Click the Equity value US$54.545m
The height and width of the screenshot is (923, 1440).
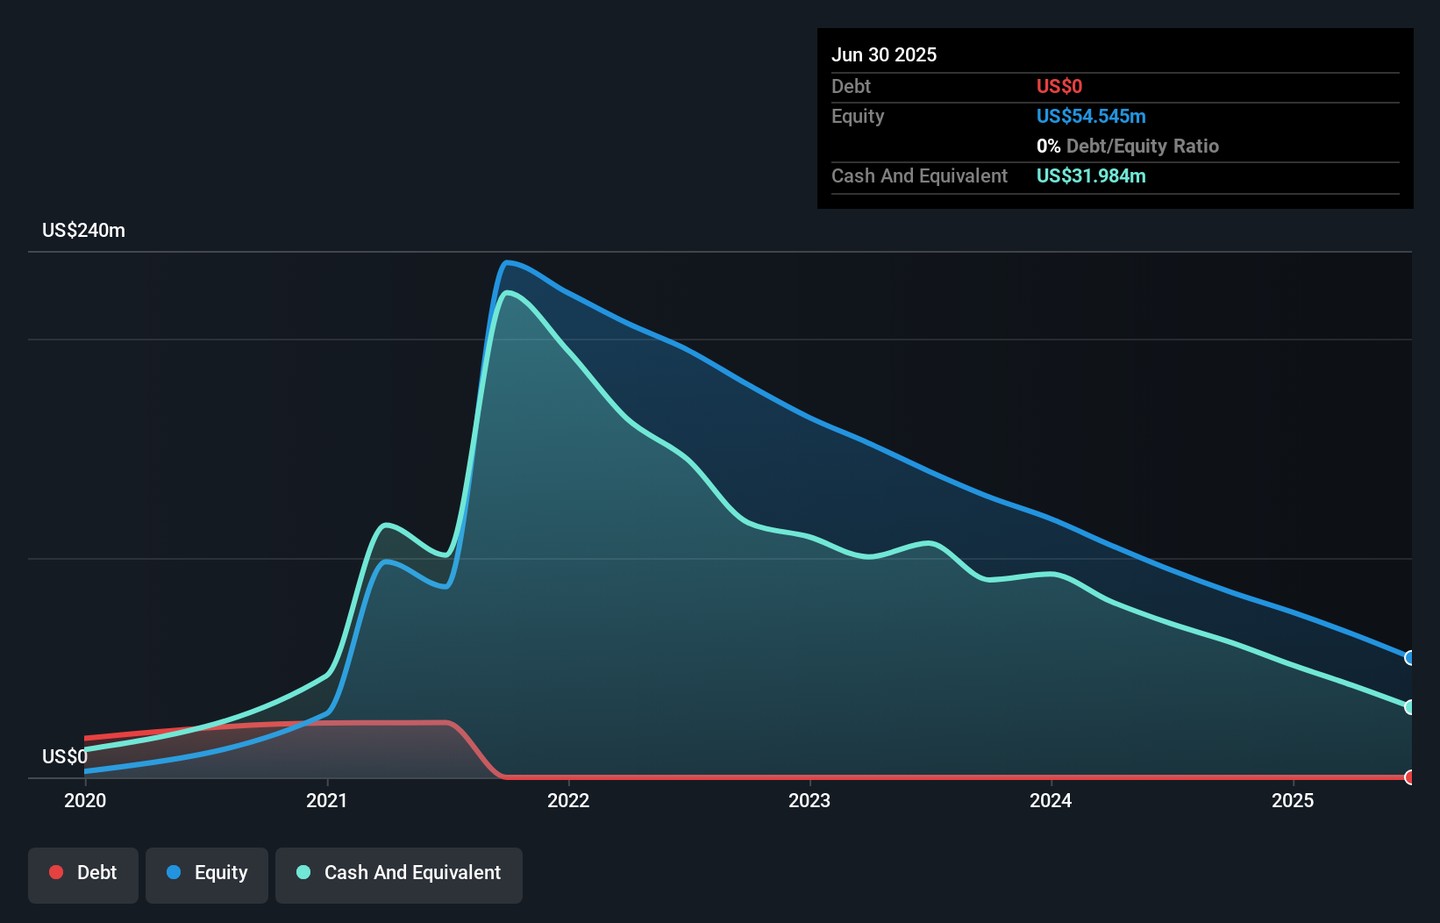[1091, 116]
